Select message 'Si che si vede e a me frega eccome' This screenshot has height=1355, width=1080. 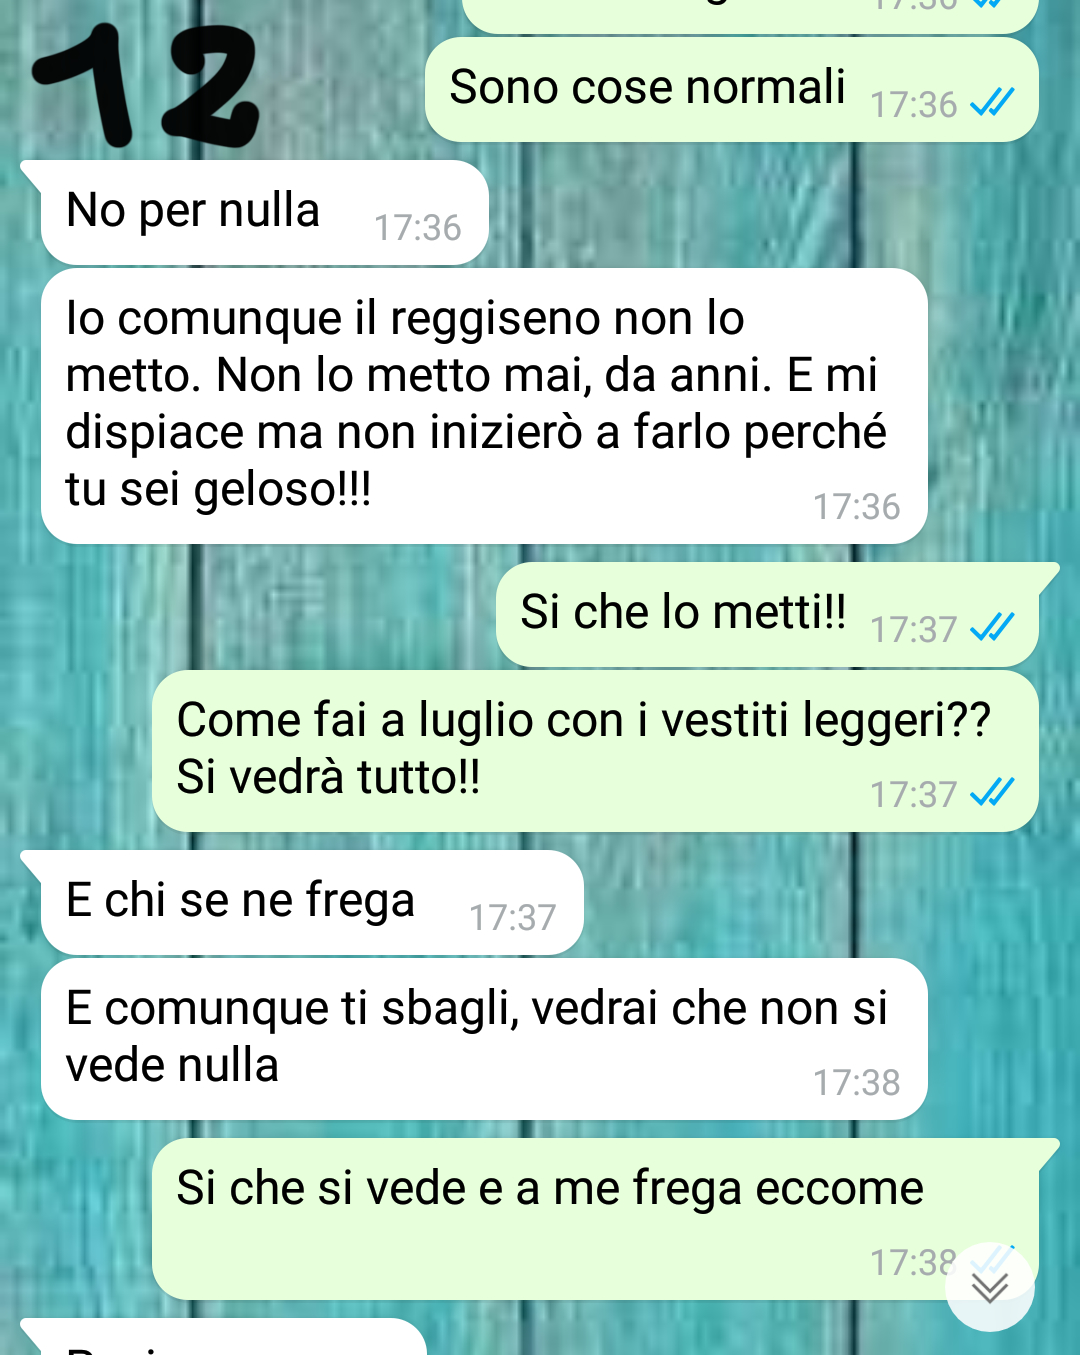(x=597, y=1219)
